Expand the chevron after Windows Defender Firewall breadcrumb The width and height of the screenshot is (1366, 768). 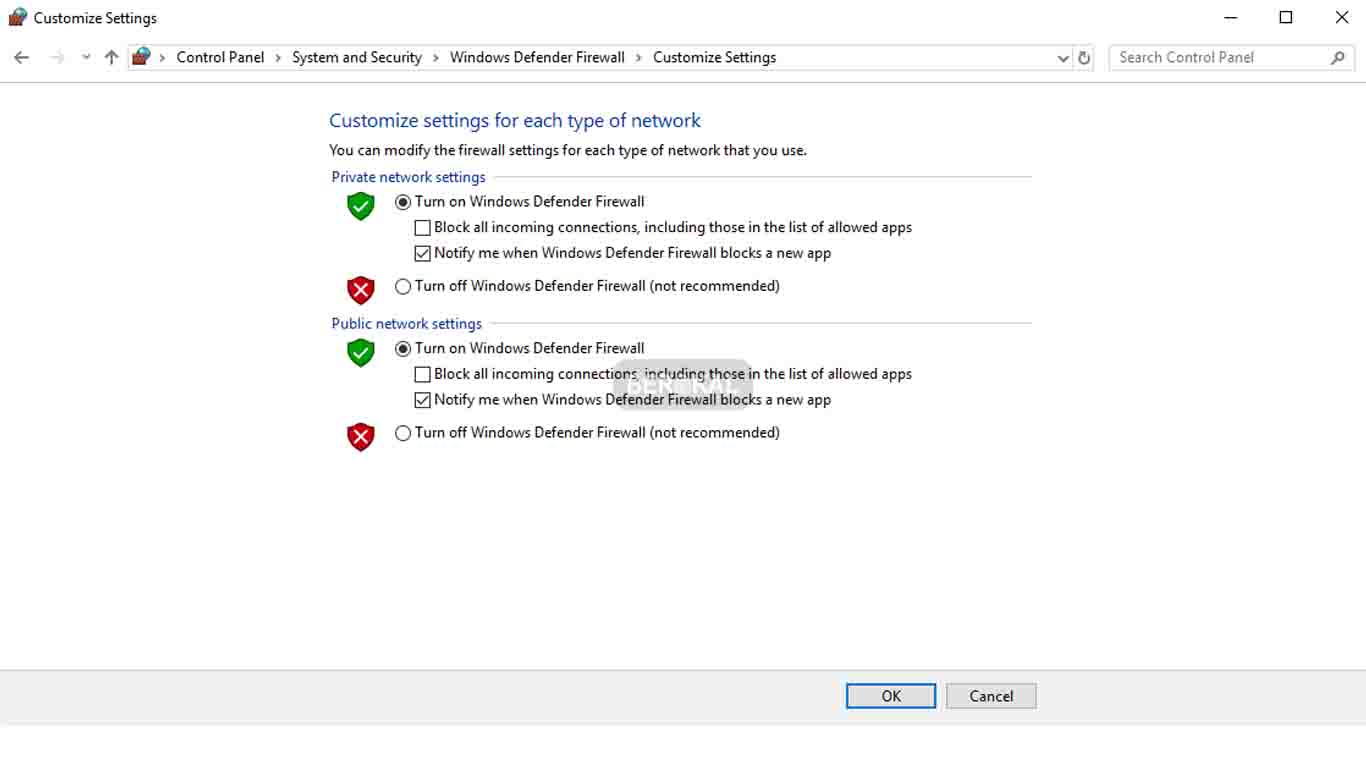coord(639,58)
